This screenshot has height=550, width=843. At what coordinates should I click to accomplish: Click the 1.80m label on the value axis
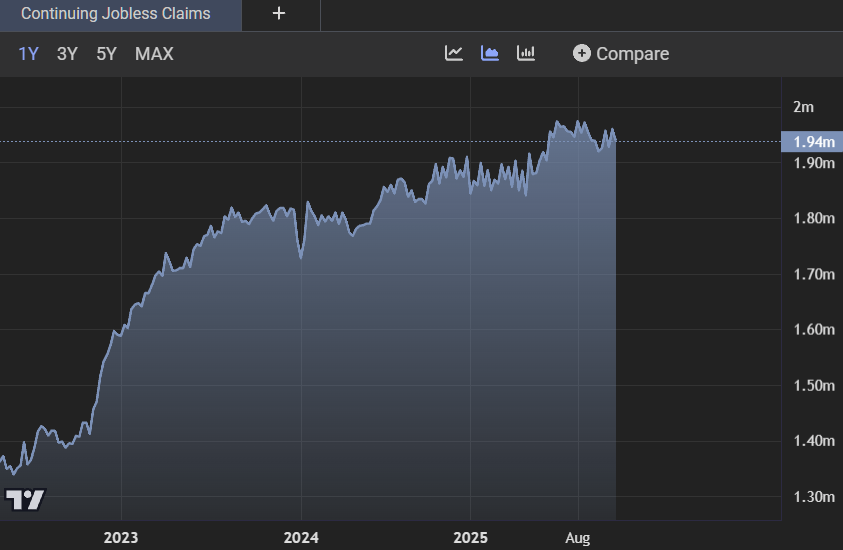[813, 219]
